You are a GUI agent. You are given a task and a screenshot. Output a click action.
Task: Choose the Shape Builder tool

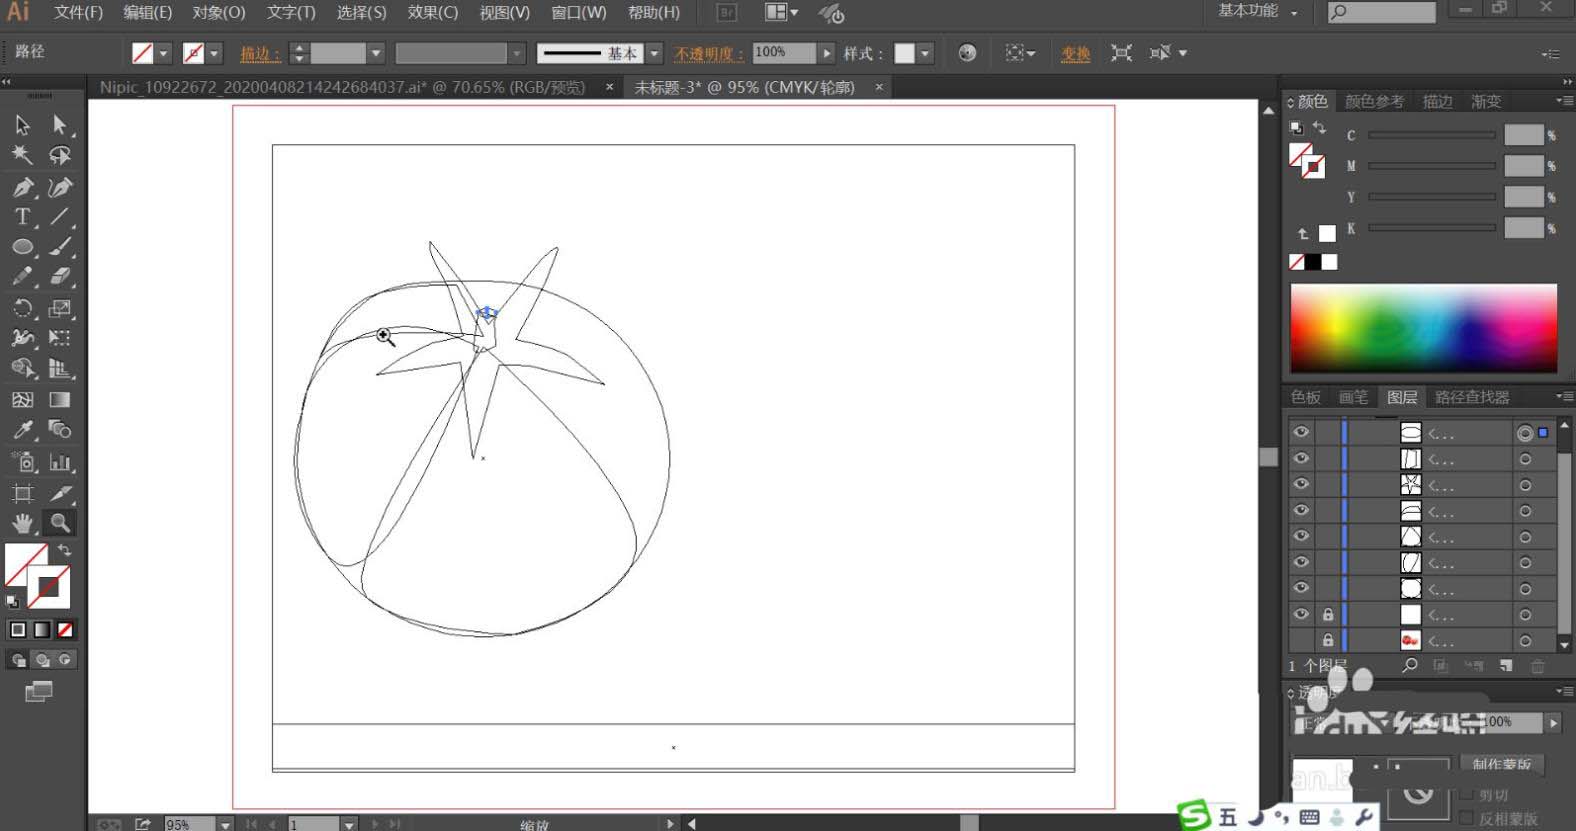pos(22,369)
